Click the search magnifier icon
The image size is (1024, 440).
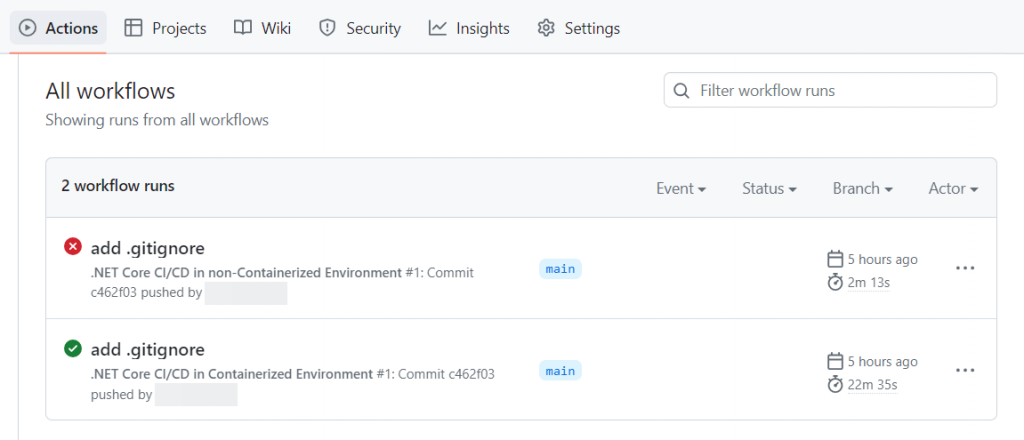[682, 90]
